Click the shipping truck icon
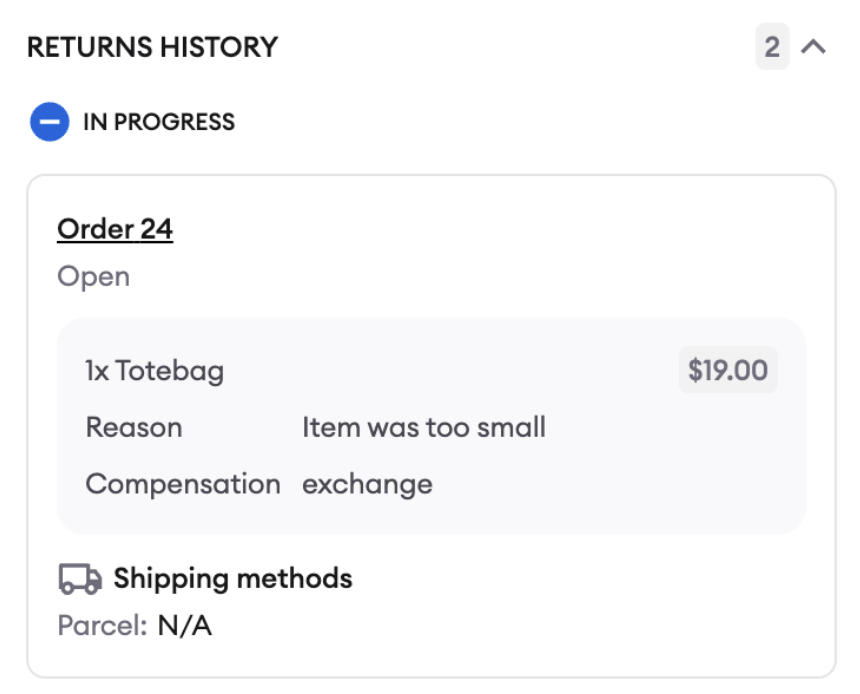Image resolution: width=860 pixels, height=694 pixels. (x=80, y=579)
